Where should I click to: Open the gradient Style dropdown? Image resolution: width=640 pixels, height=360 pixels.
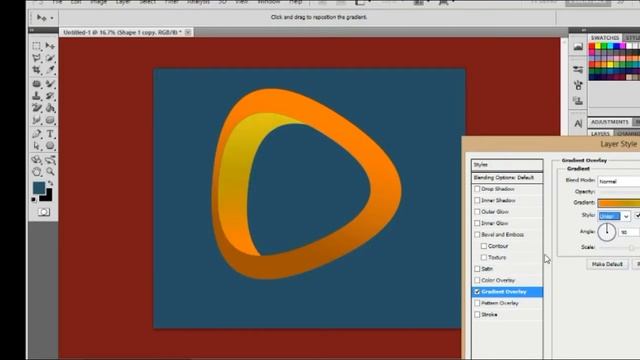(614, 216)
